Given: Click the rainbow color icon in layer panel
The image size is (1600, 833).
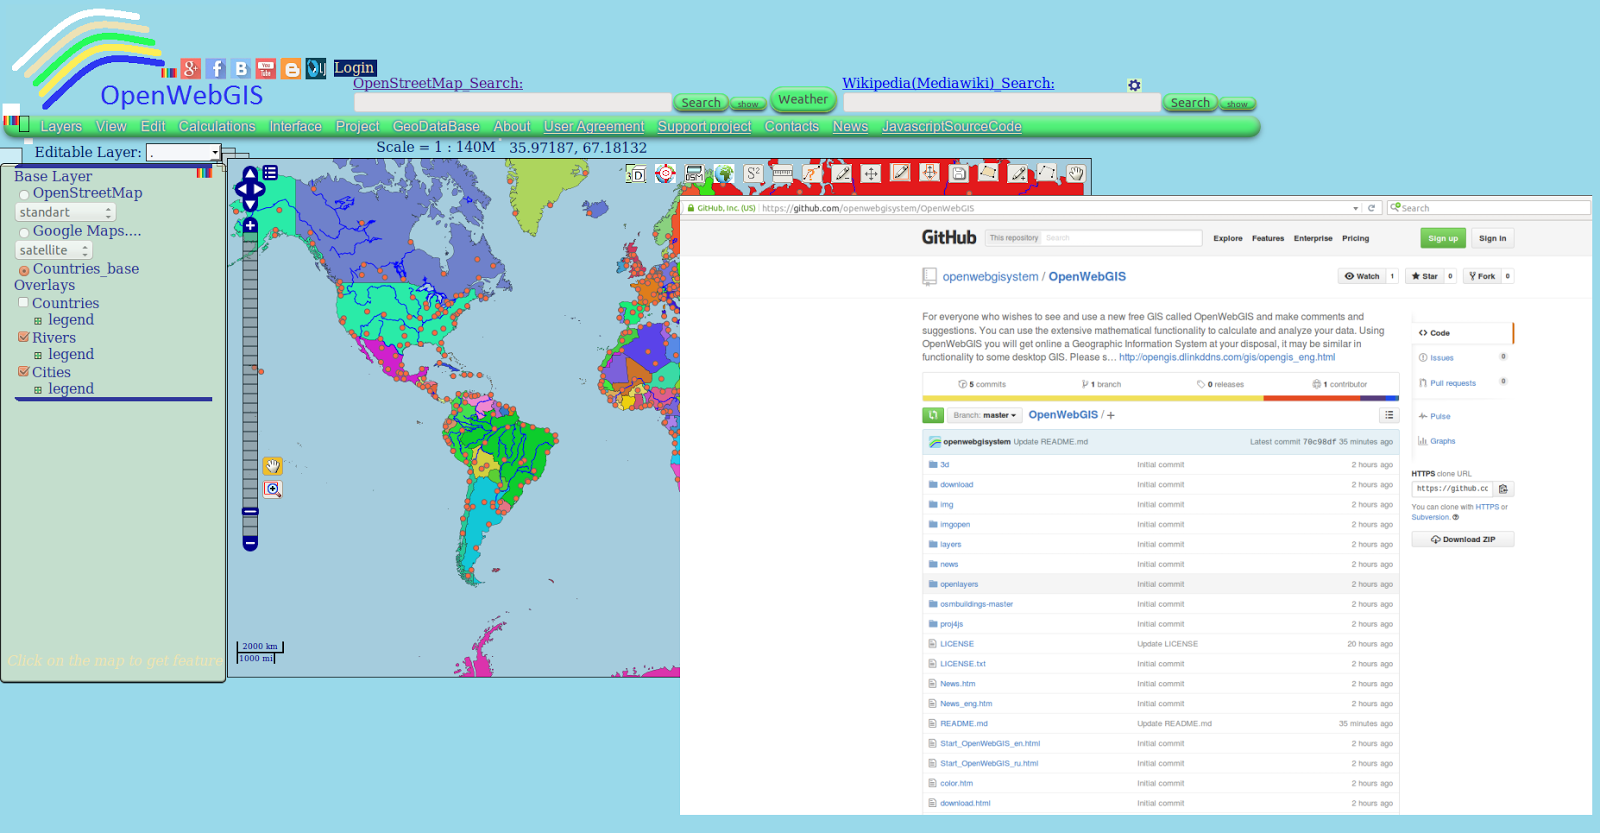Looking at the screenshot, I should point(204,172).
